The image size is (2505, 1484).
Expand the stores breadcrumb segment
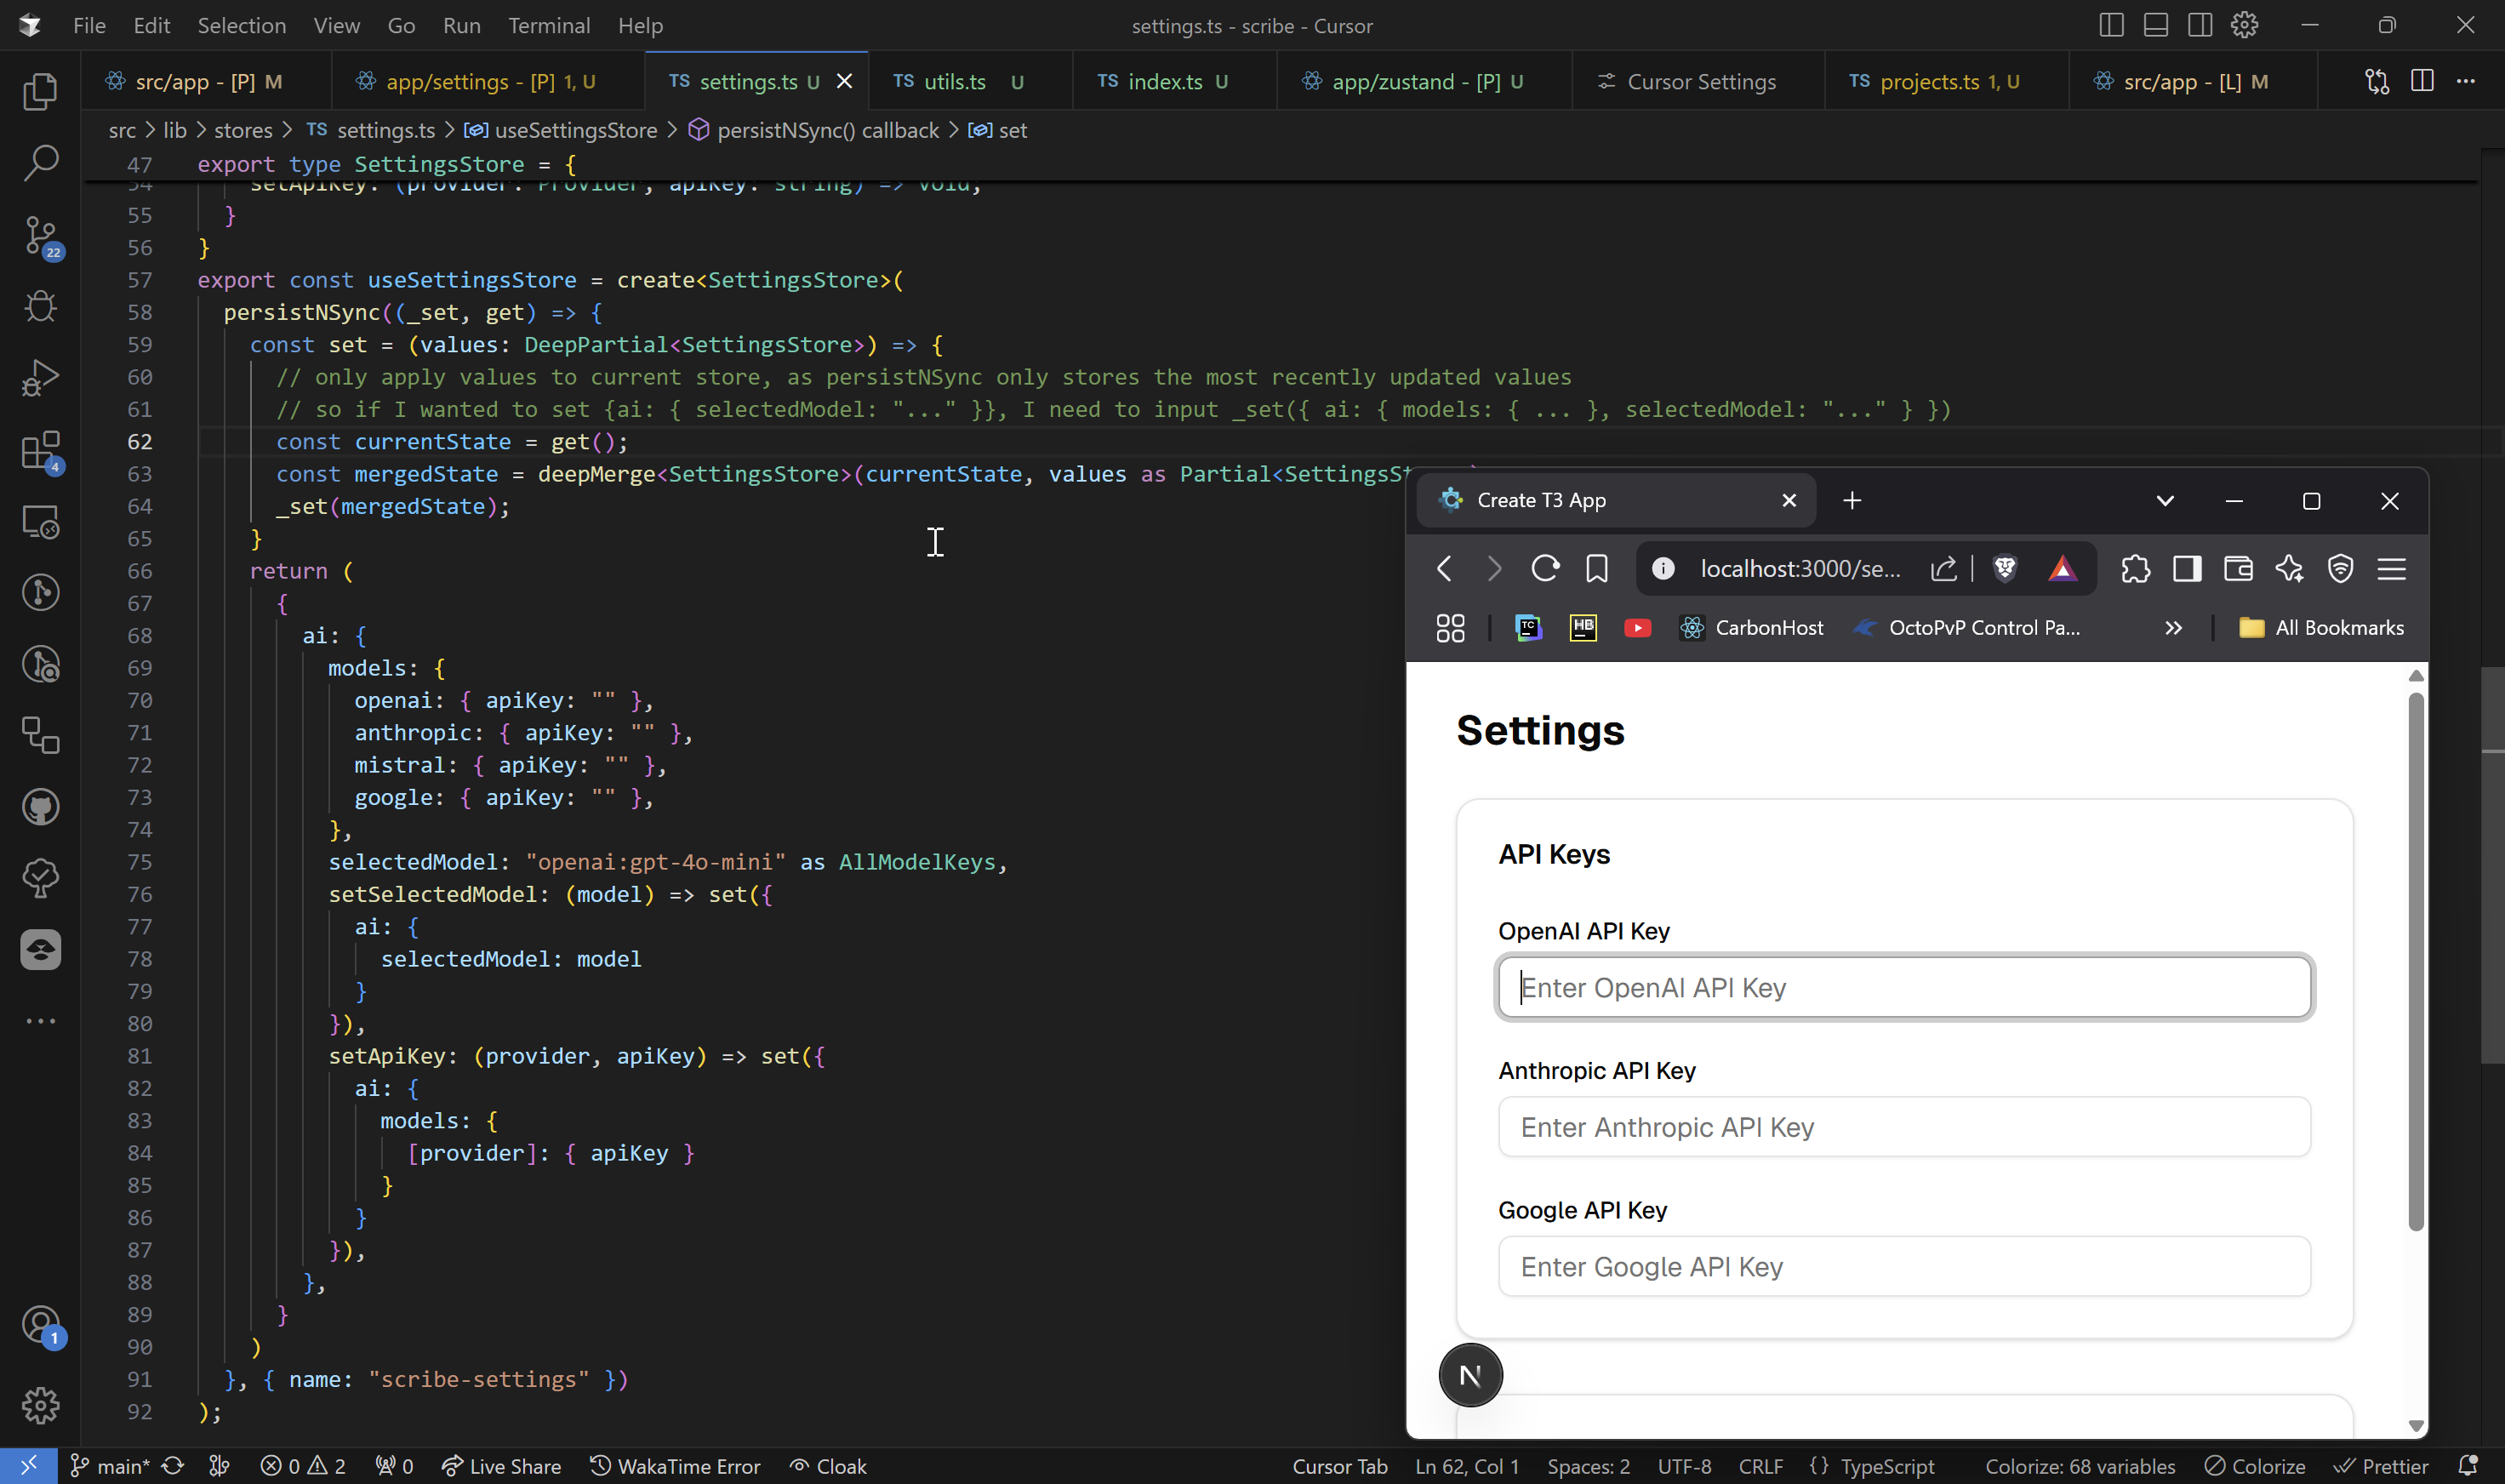(243, 130)
